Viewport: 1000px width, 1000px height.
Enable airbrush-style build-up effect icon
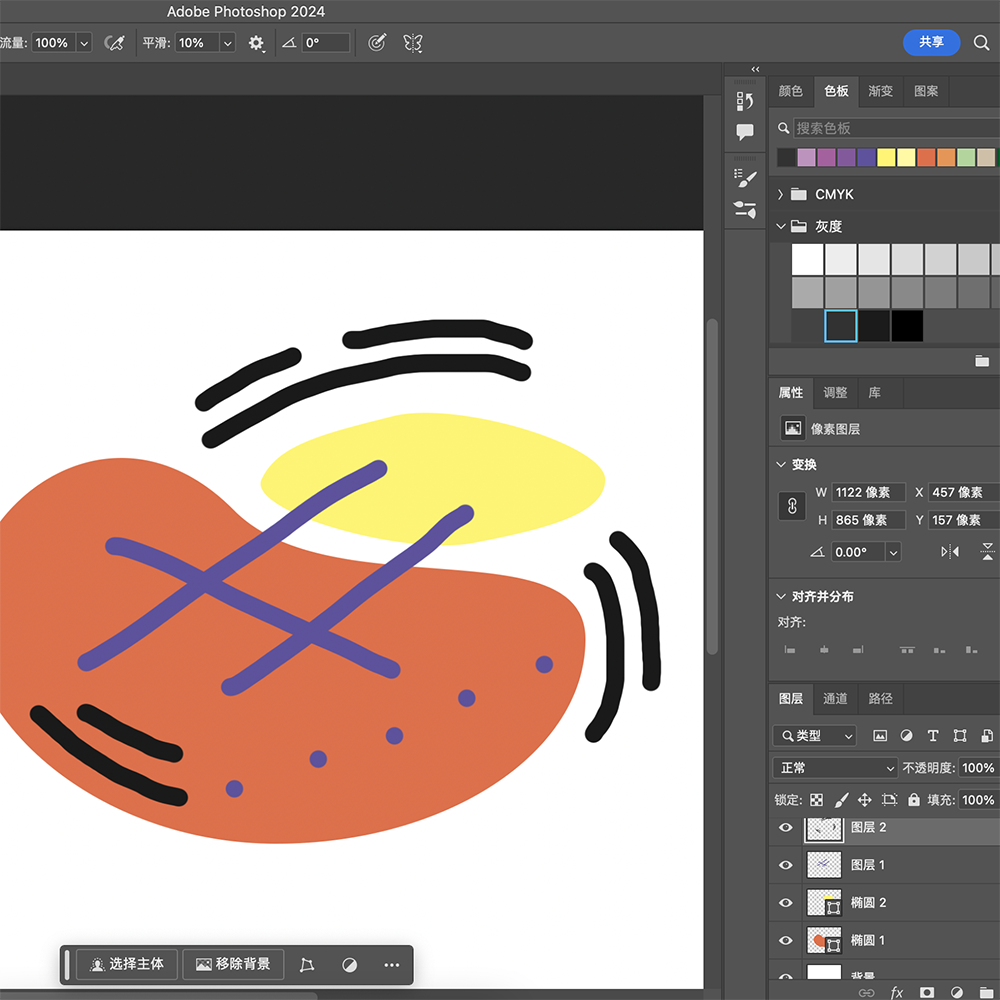(x=115, y=43)
